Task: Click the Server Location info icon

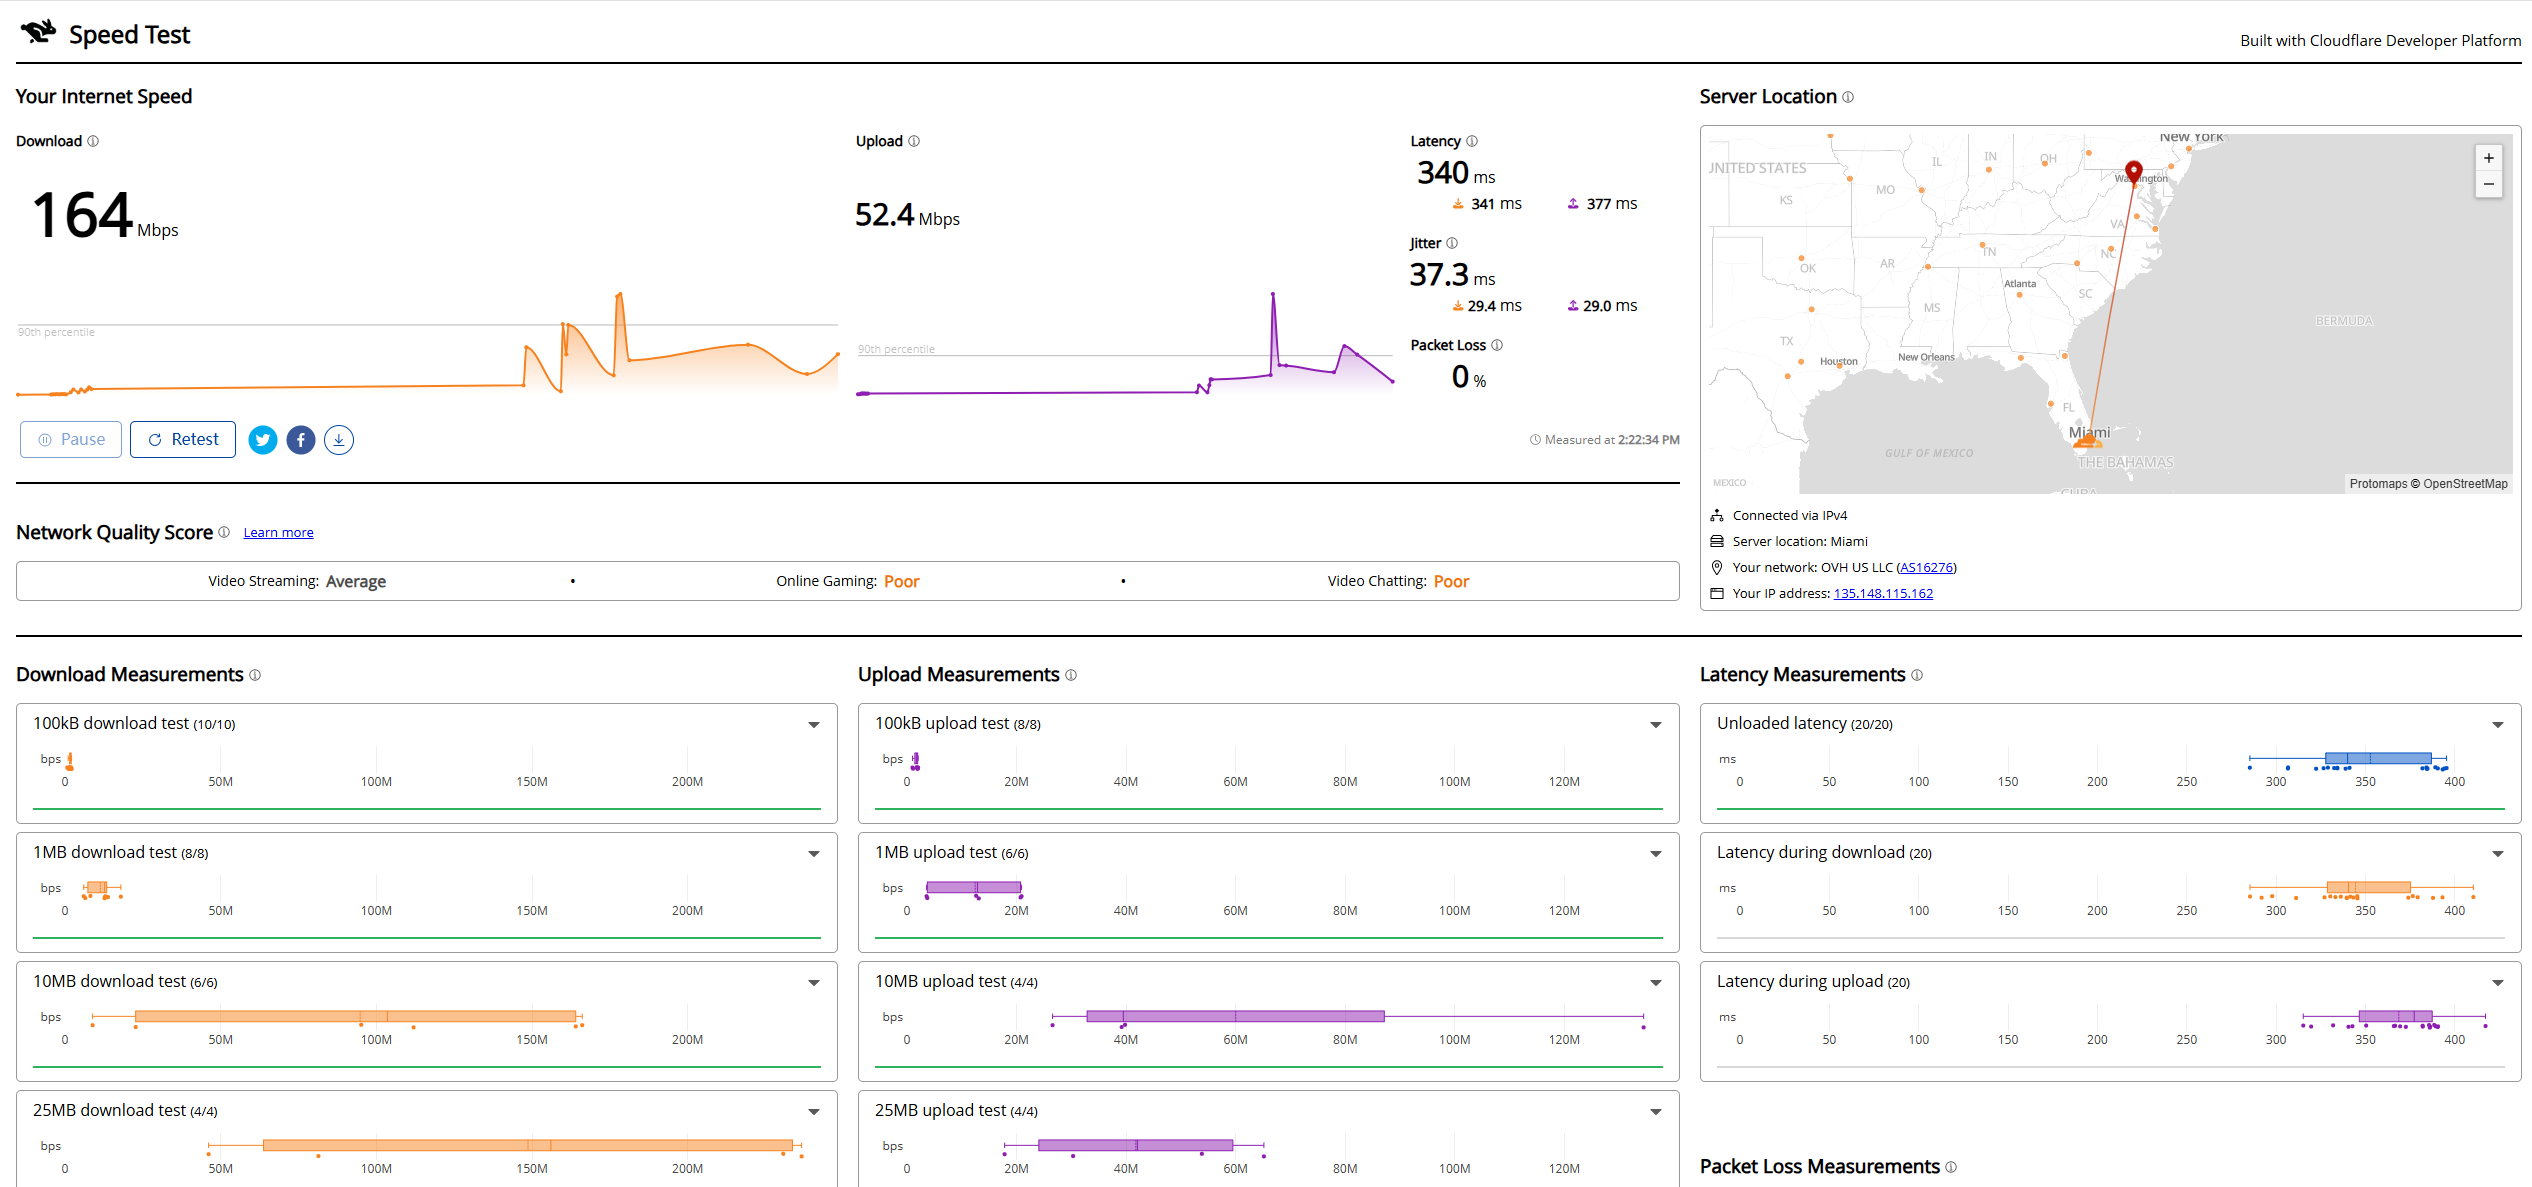Action: point(1848,97)
